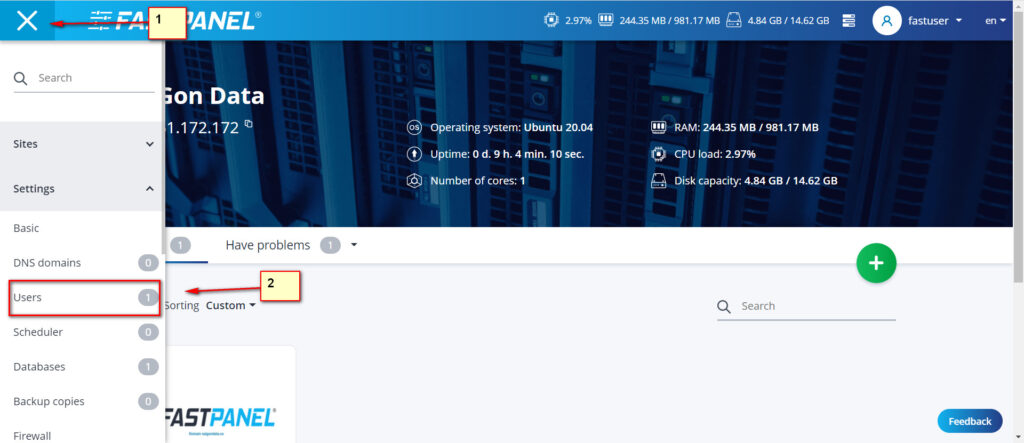Viewport: 1024px width, 443px height.
Task: Click the CPU load 2.97% text
Action: (741, 154)
